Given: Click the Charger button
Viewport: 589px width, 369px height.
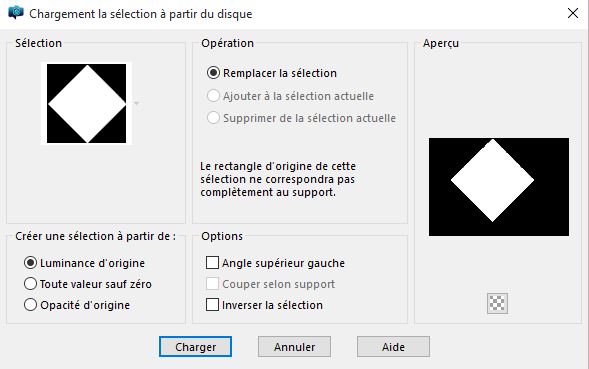Looking at the screenshot, I should 195,346.
